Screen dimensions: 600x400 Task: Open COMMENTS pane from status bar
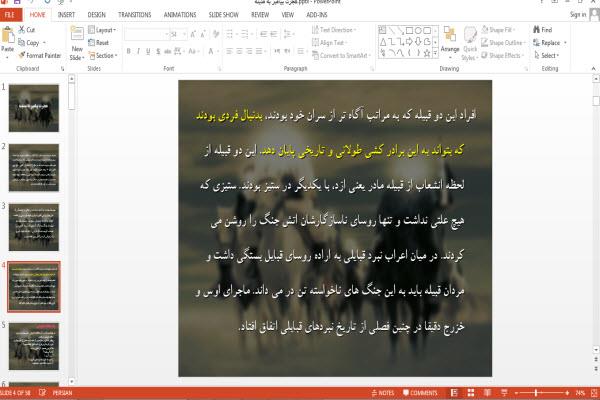coord(420,393)
